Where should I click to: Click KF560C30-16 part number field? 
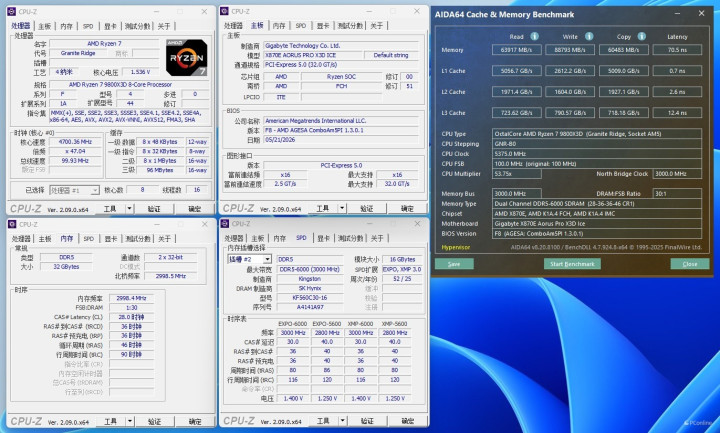pos(309,298)
